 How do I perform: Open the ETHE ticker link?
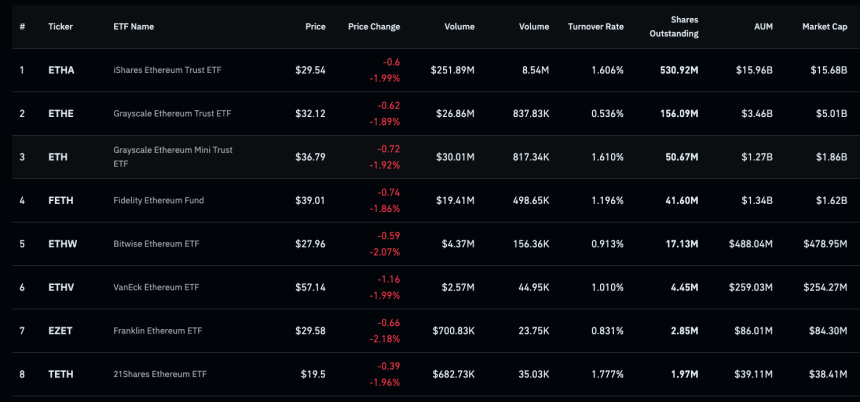coord(61,114)
